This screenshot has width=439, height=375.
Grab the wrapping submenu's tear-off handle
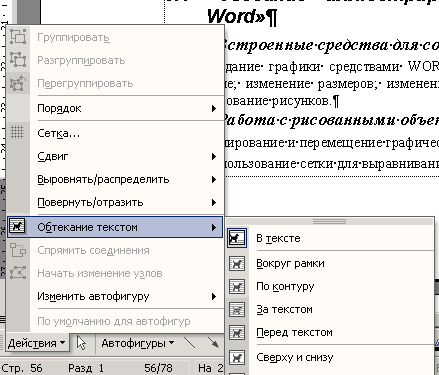(329, 221)
